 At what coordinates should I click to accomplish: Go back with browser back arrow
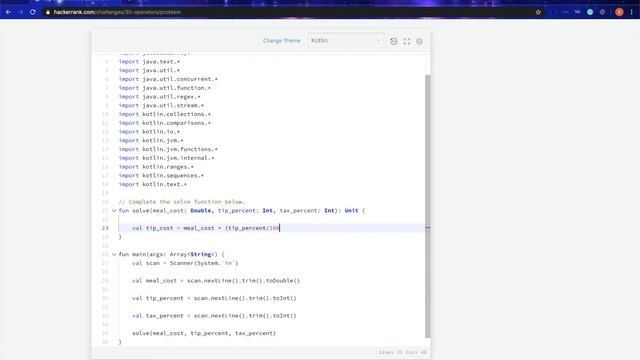[8, 12]
